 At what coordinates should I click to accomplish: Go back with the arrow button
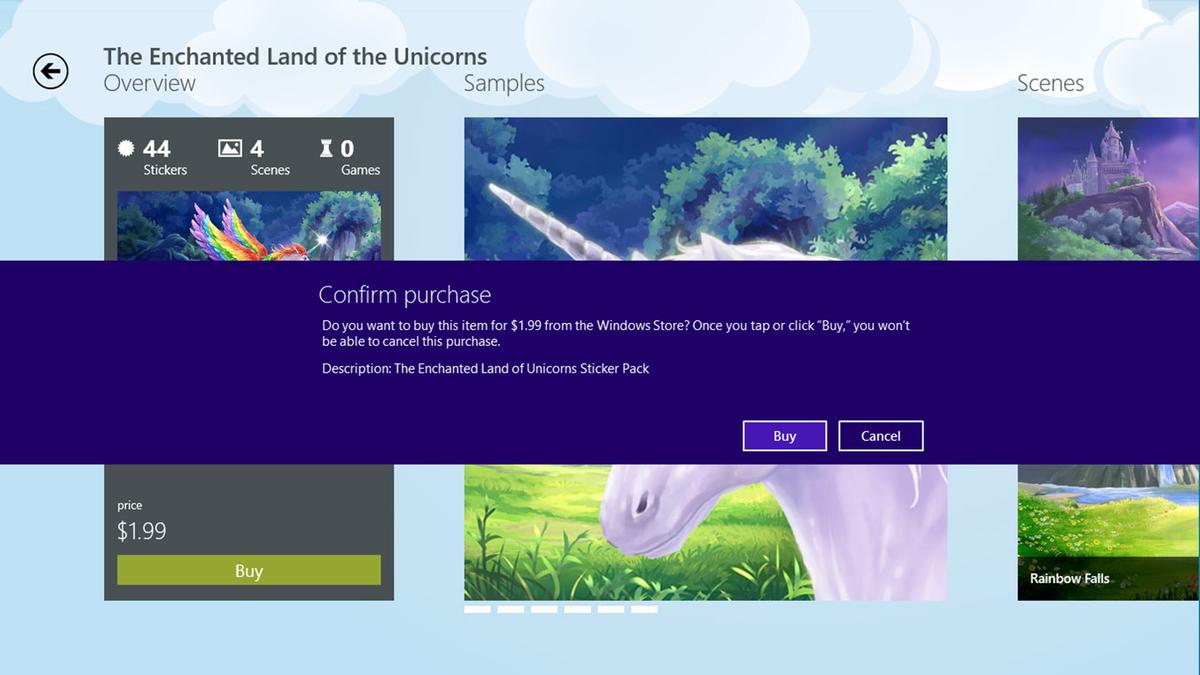coord(51,71)
